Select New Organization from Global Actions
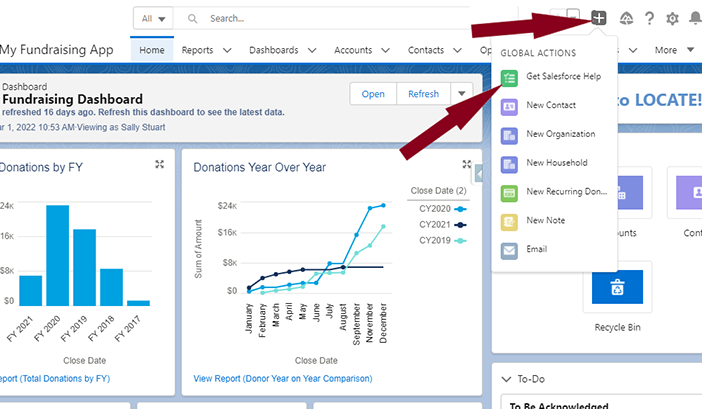This screenshot has width=702, height=409. point(561,134)
